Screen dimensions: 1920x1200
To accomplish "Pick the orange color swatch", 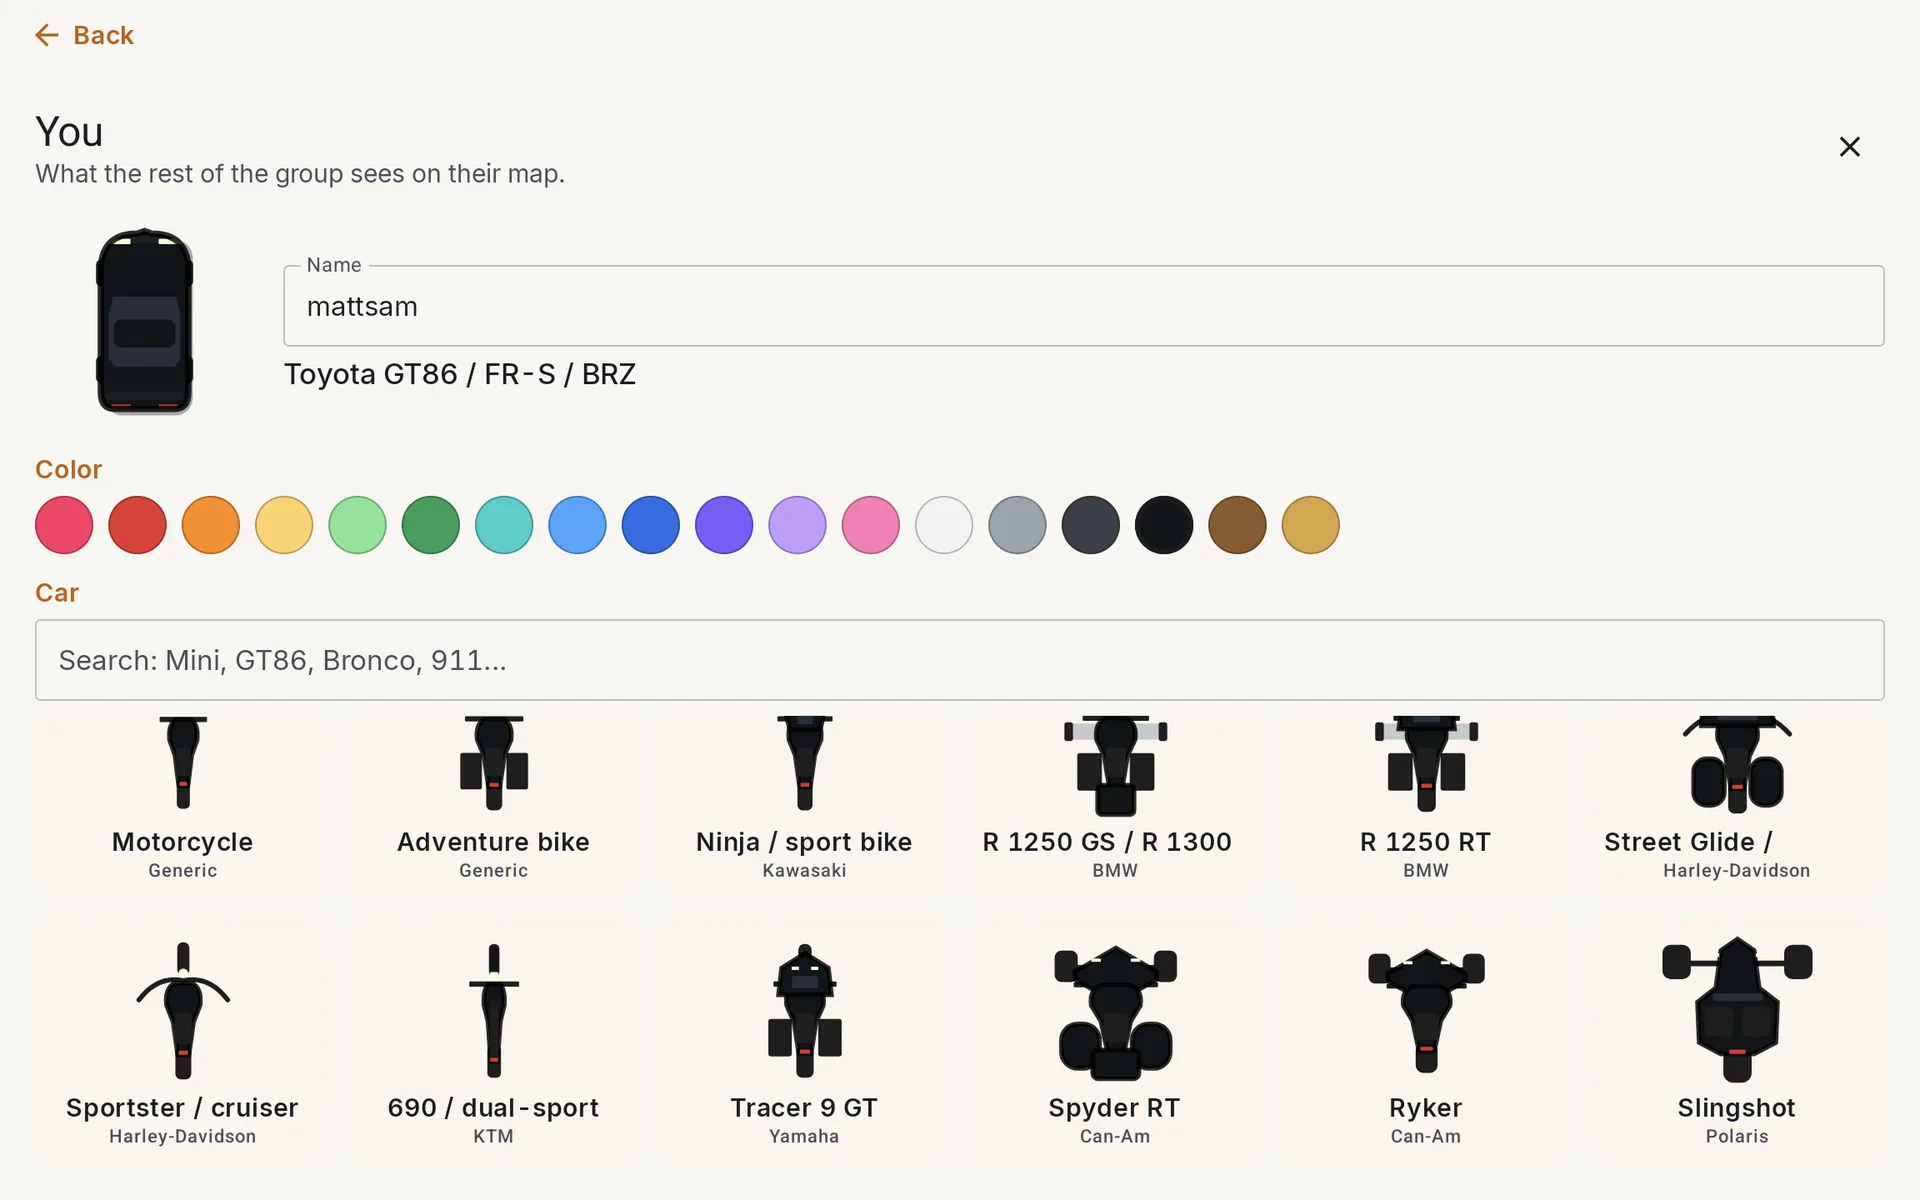I will [x=211, y=525].
